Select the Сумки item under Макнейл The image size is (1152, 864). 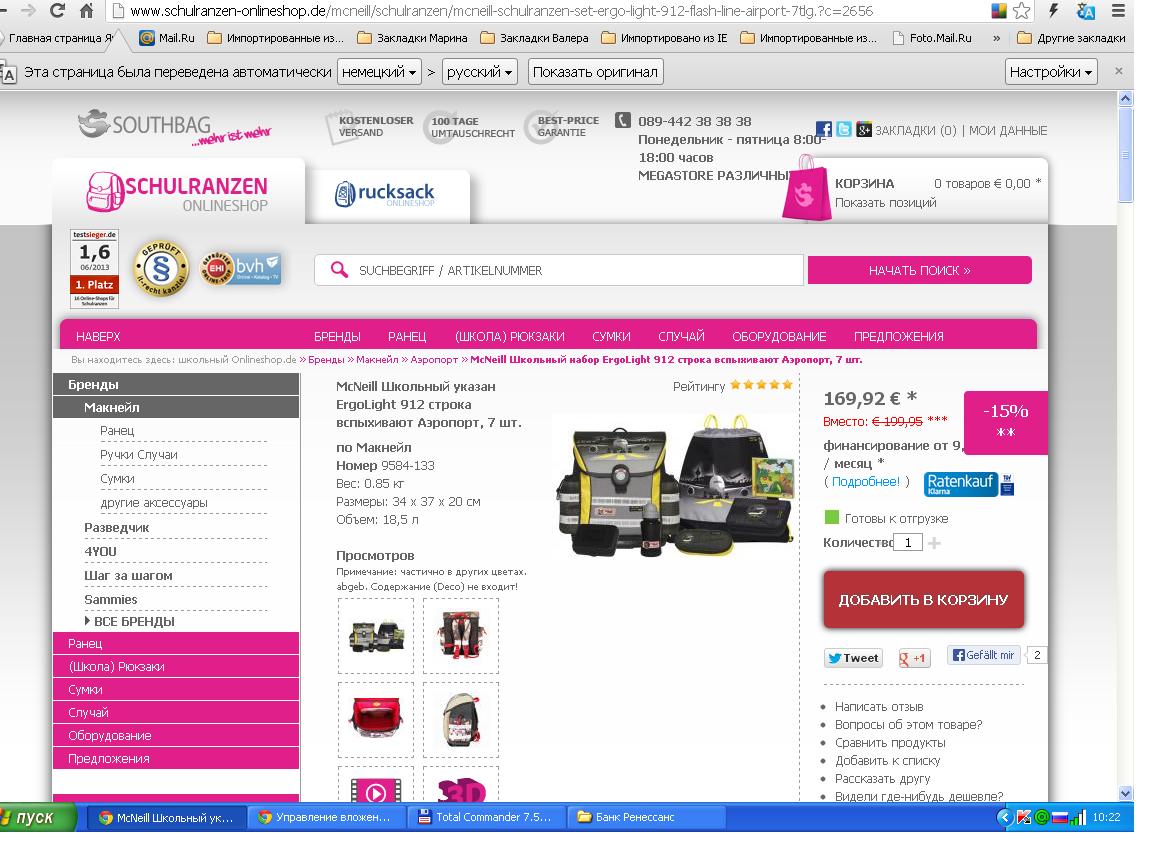point(117,478)
